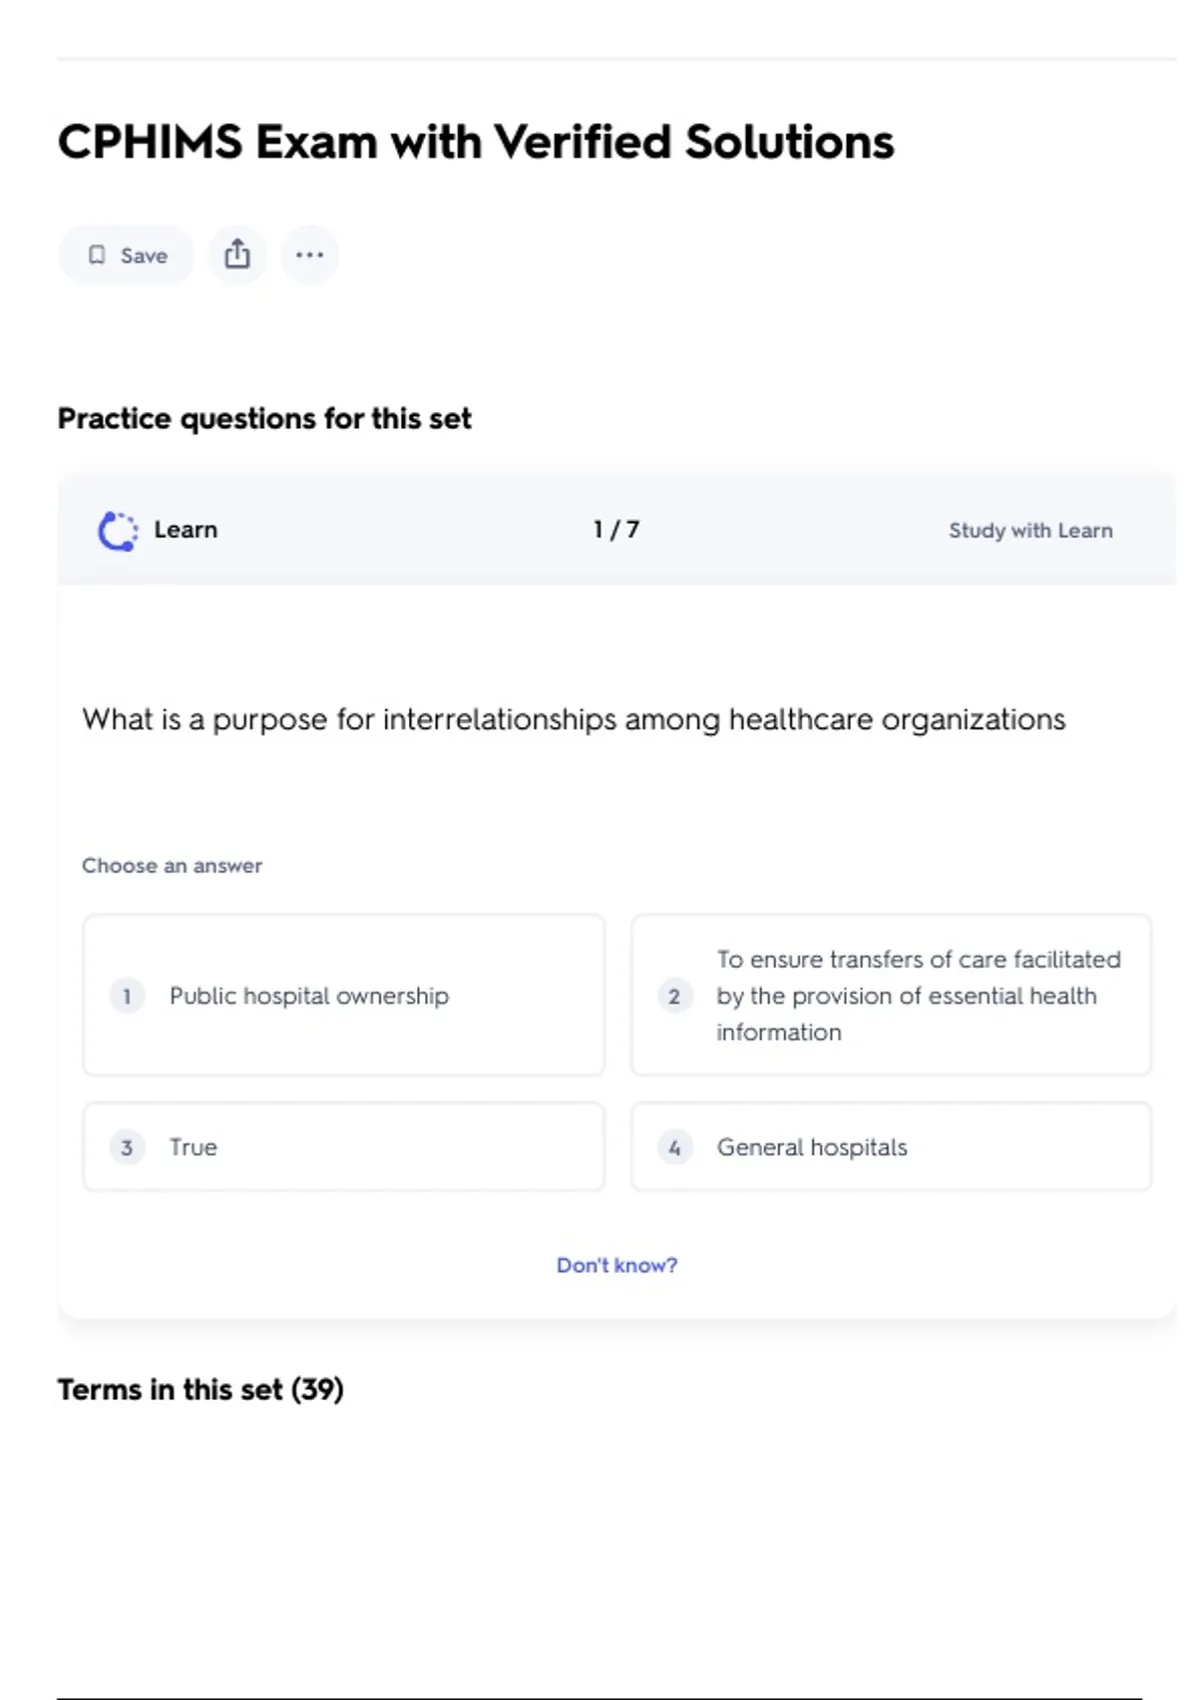The image size is (1200, 1700).
Task: Click the number 3 answer badge
Action: point(127,1147)
